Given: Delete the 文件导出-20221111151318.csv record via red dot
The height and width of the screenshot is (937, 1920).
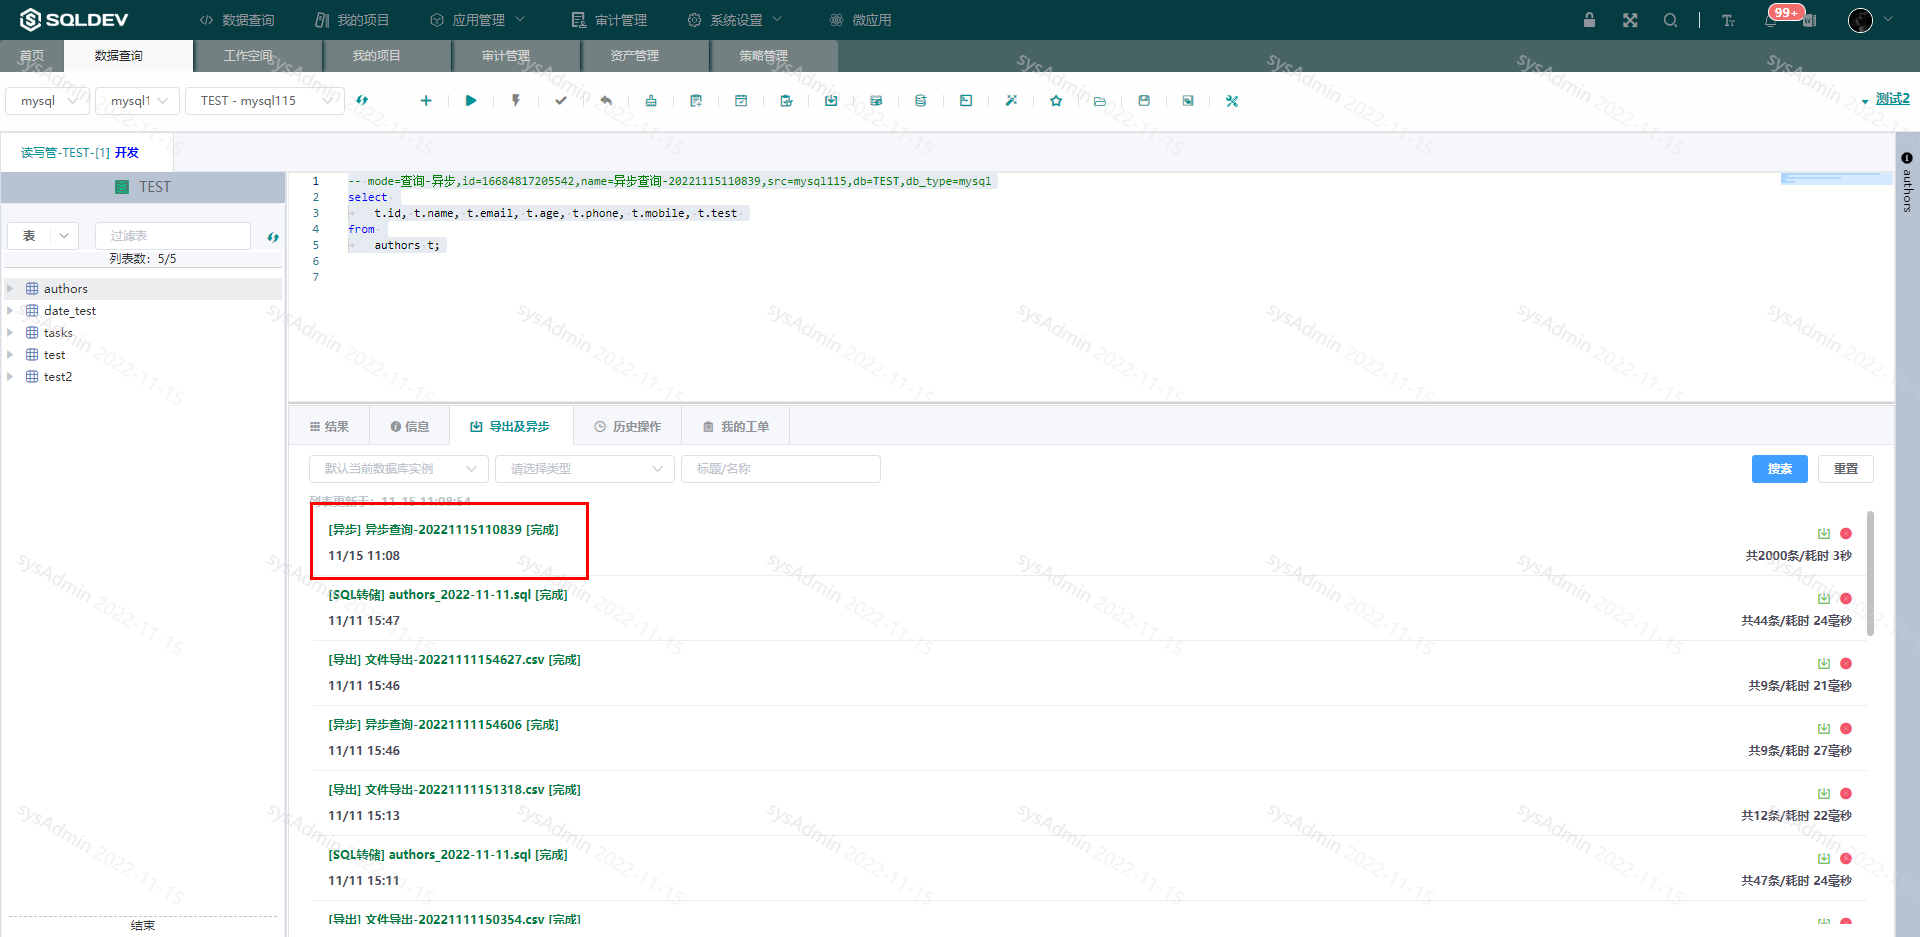Looking at the screenshot, I should click(1846, 794).
